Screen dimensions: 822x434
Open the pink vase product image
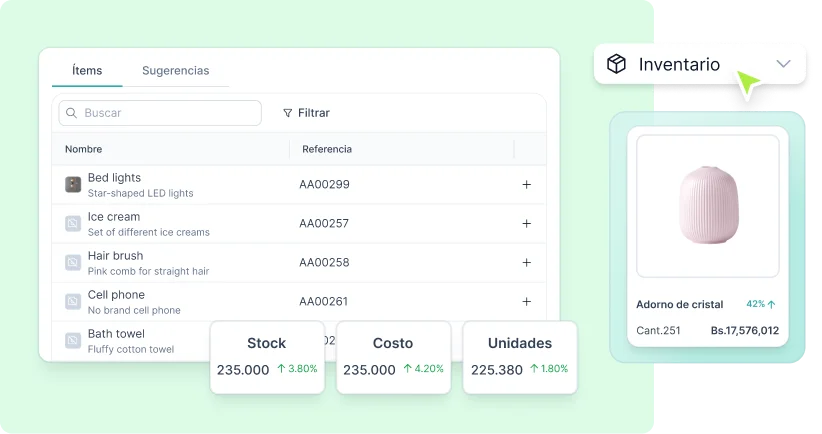click(707, 206)
